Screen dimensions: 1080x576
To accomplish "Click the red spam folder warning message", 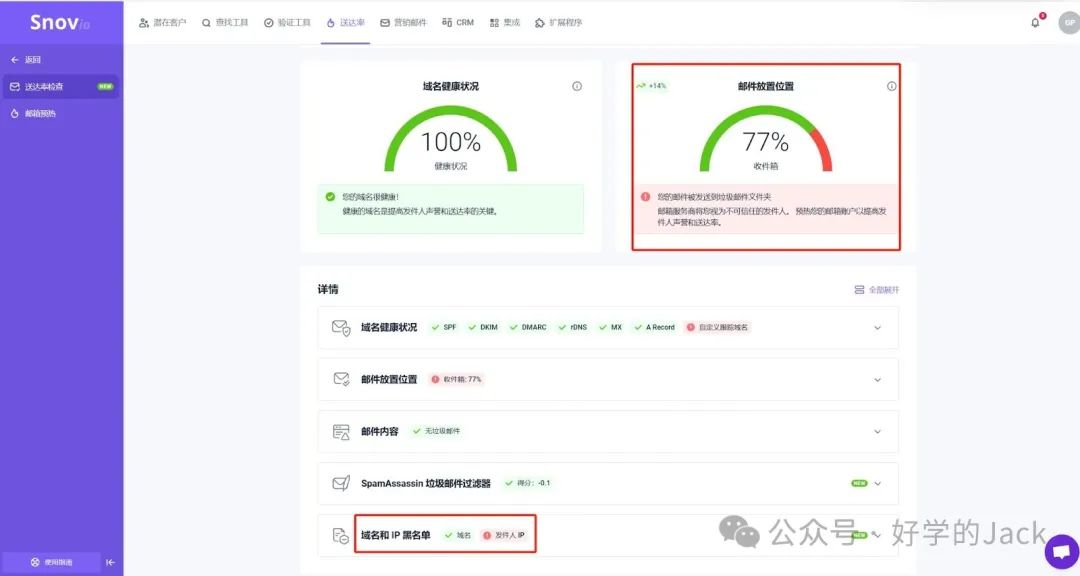I will [765, 209].
